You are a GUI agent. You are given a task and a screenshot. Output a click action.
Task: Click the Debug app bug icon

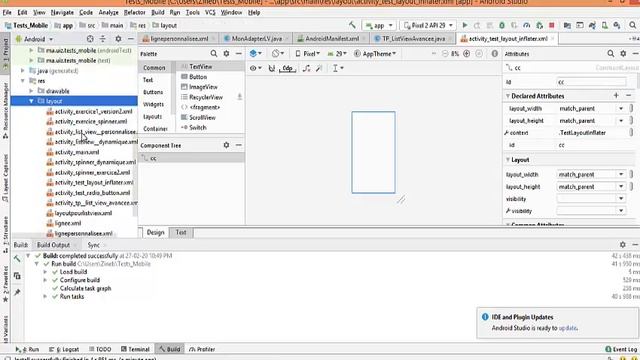pyautogui.click(x=502, y=25)
